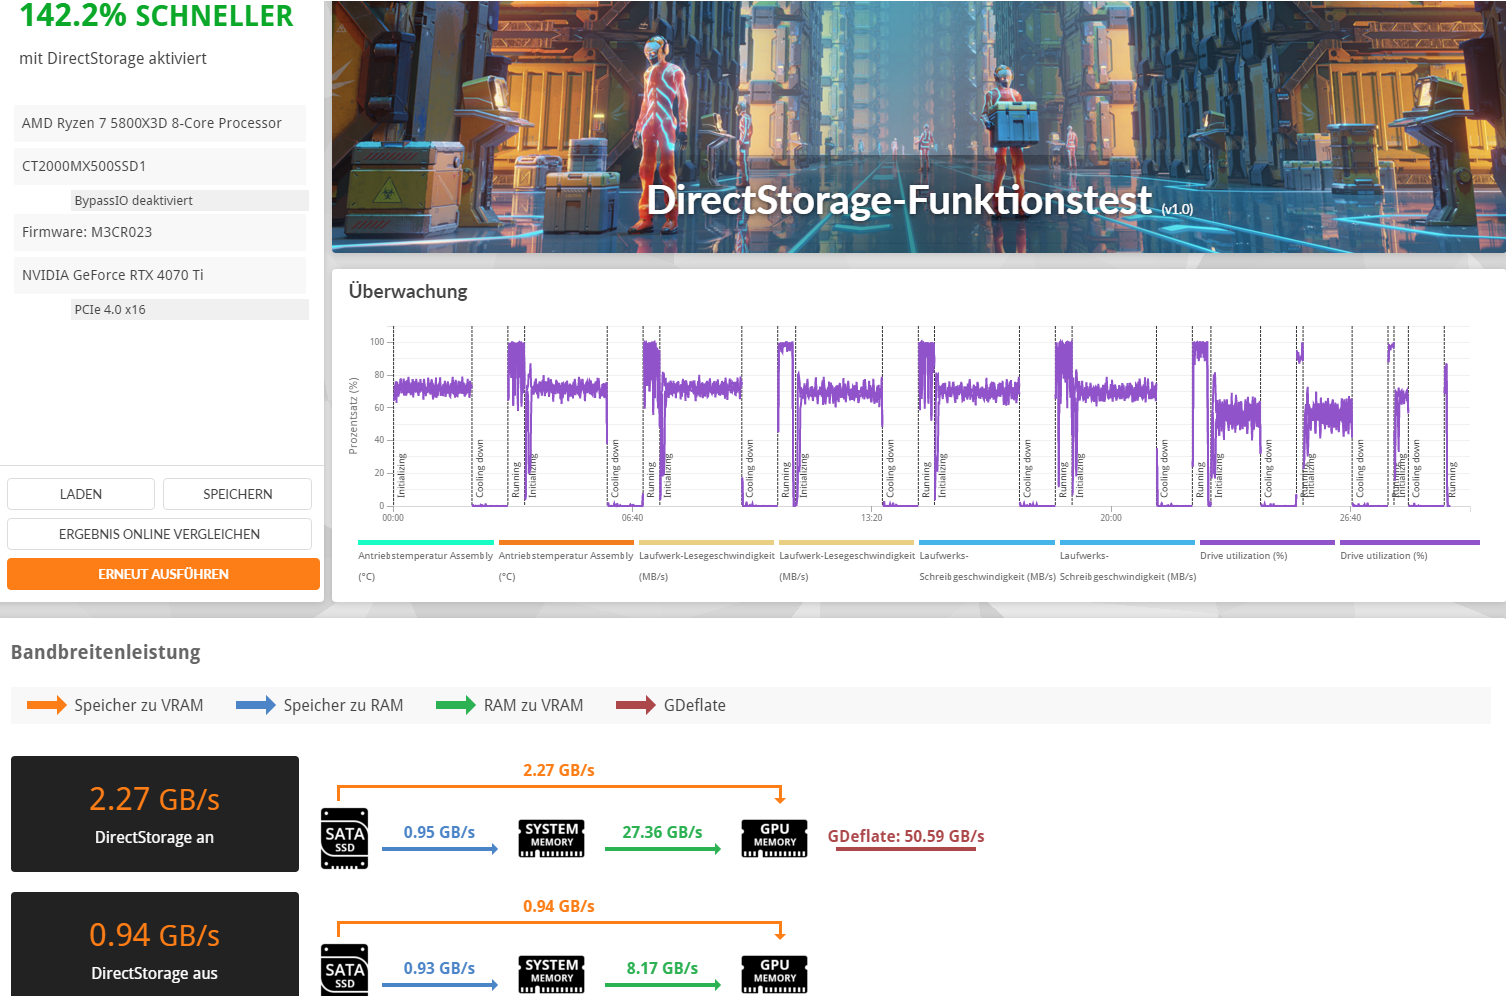Click the SATA SSD icon in DirectStorage aus row

coord(344,970)
